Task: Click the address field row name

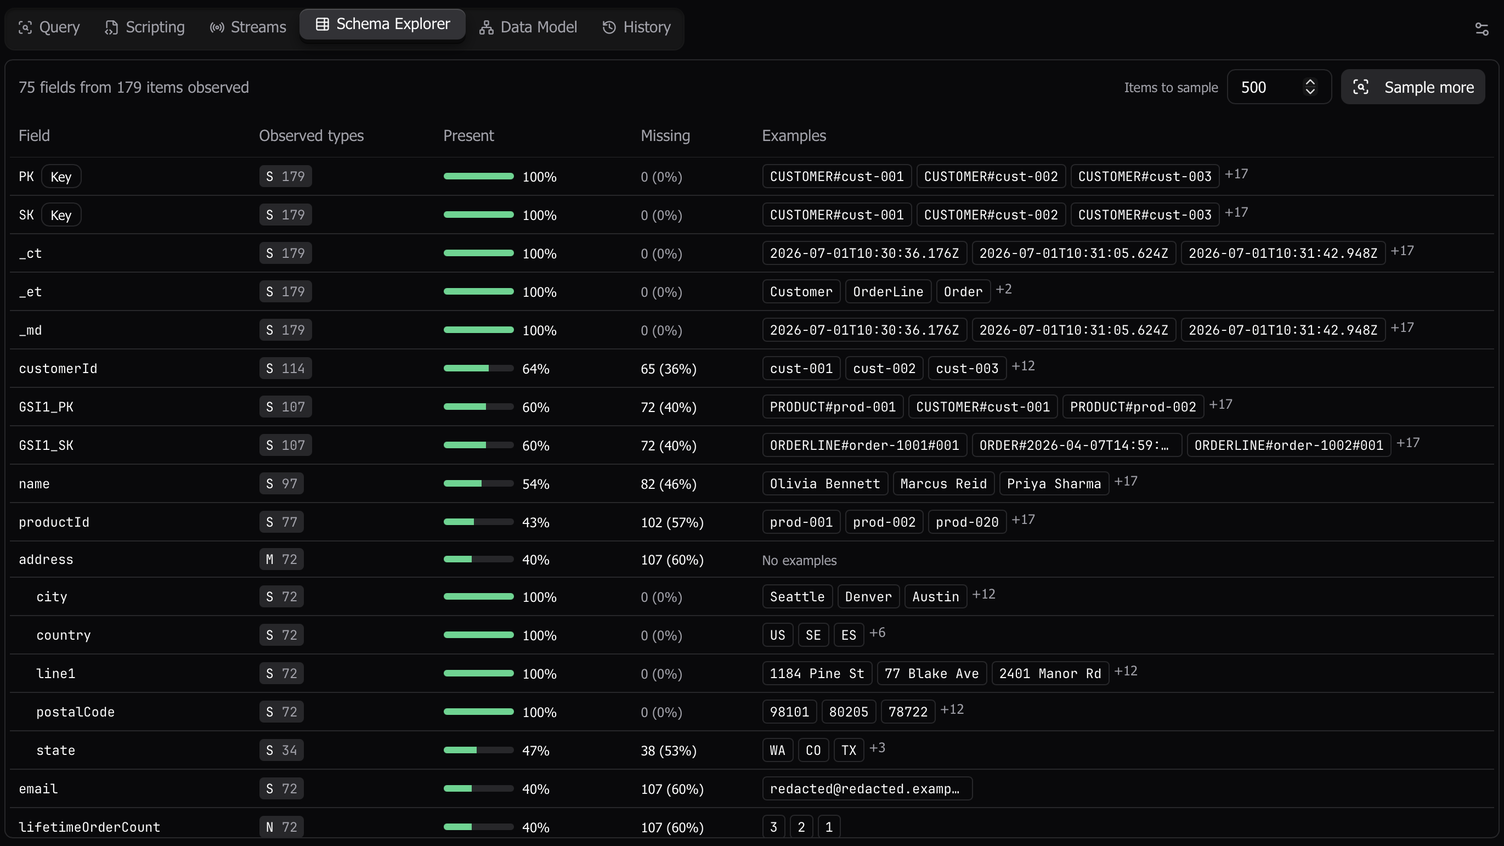Action: (46, 560)
